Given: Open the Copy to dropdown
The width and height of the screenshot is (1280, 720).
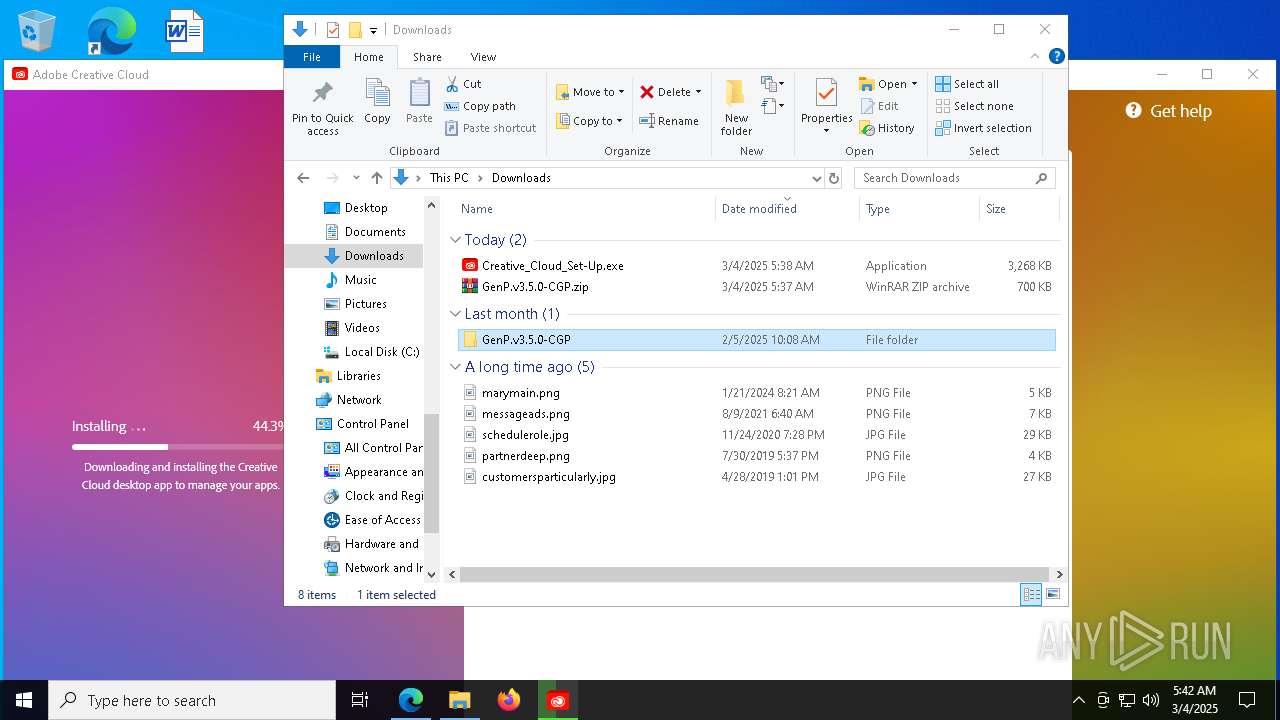Looking at the screenshot, I should click(589, 121).
